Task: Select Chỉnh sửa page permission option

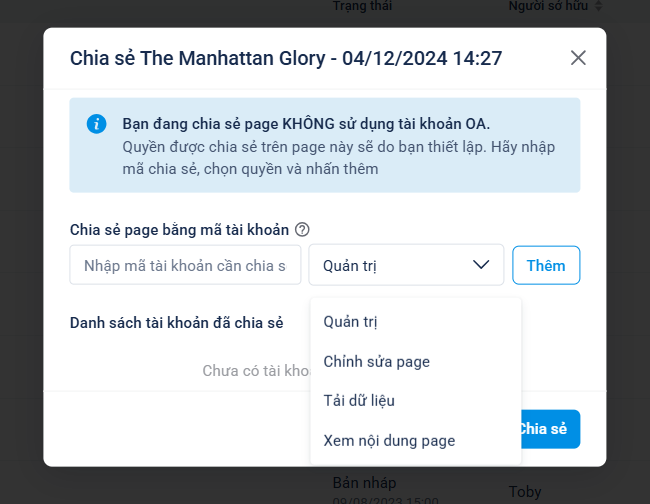Action: 376,361
